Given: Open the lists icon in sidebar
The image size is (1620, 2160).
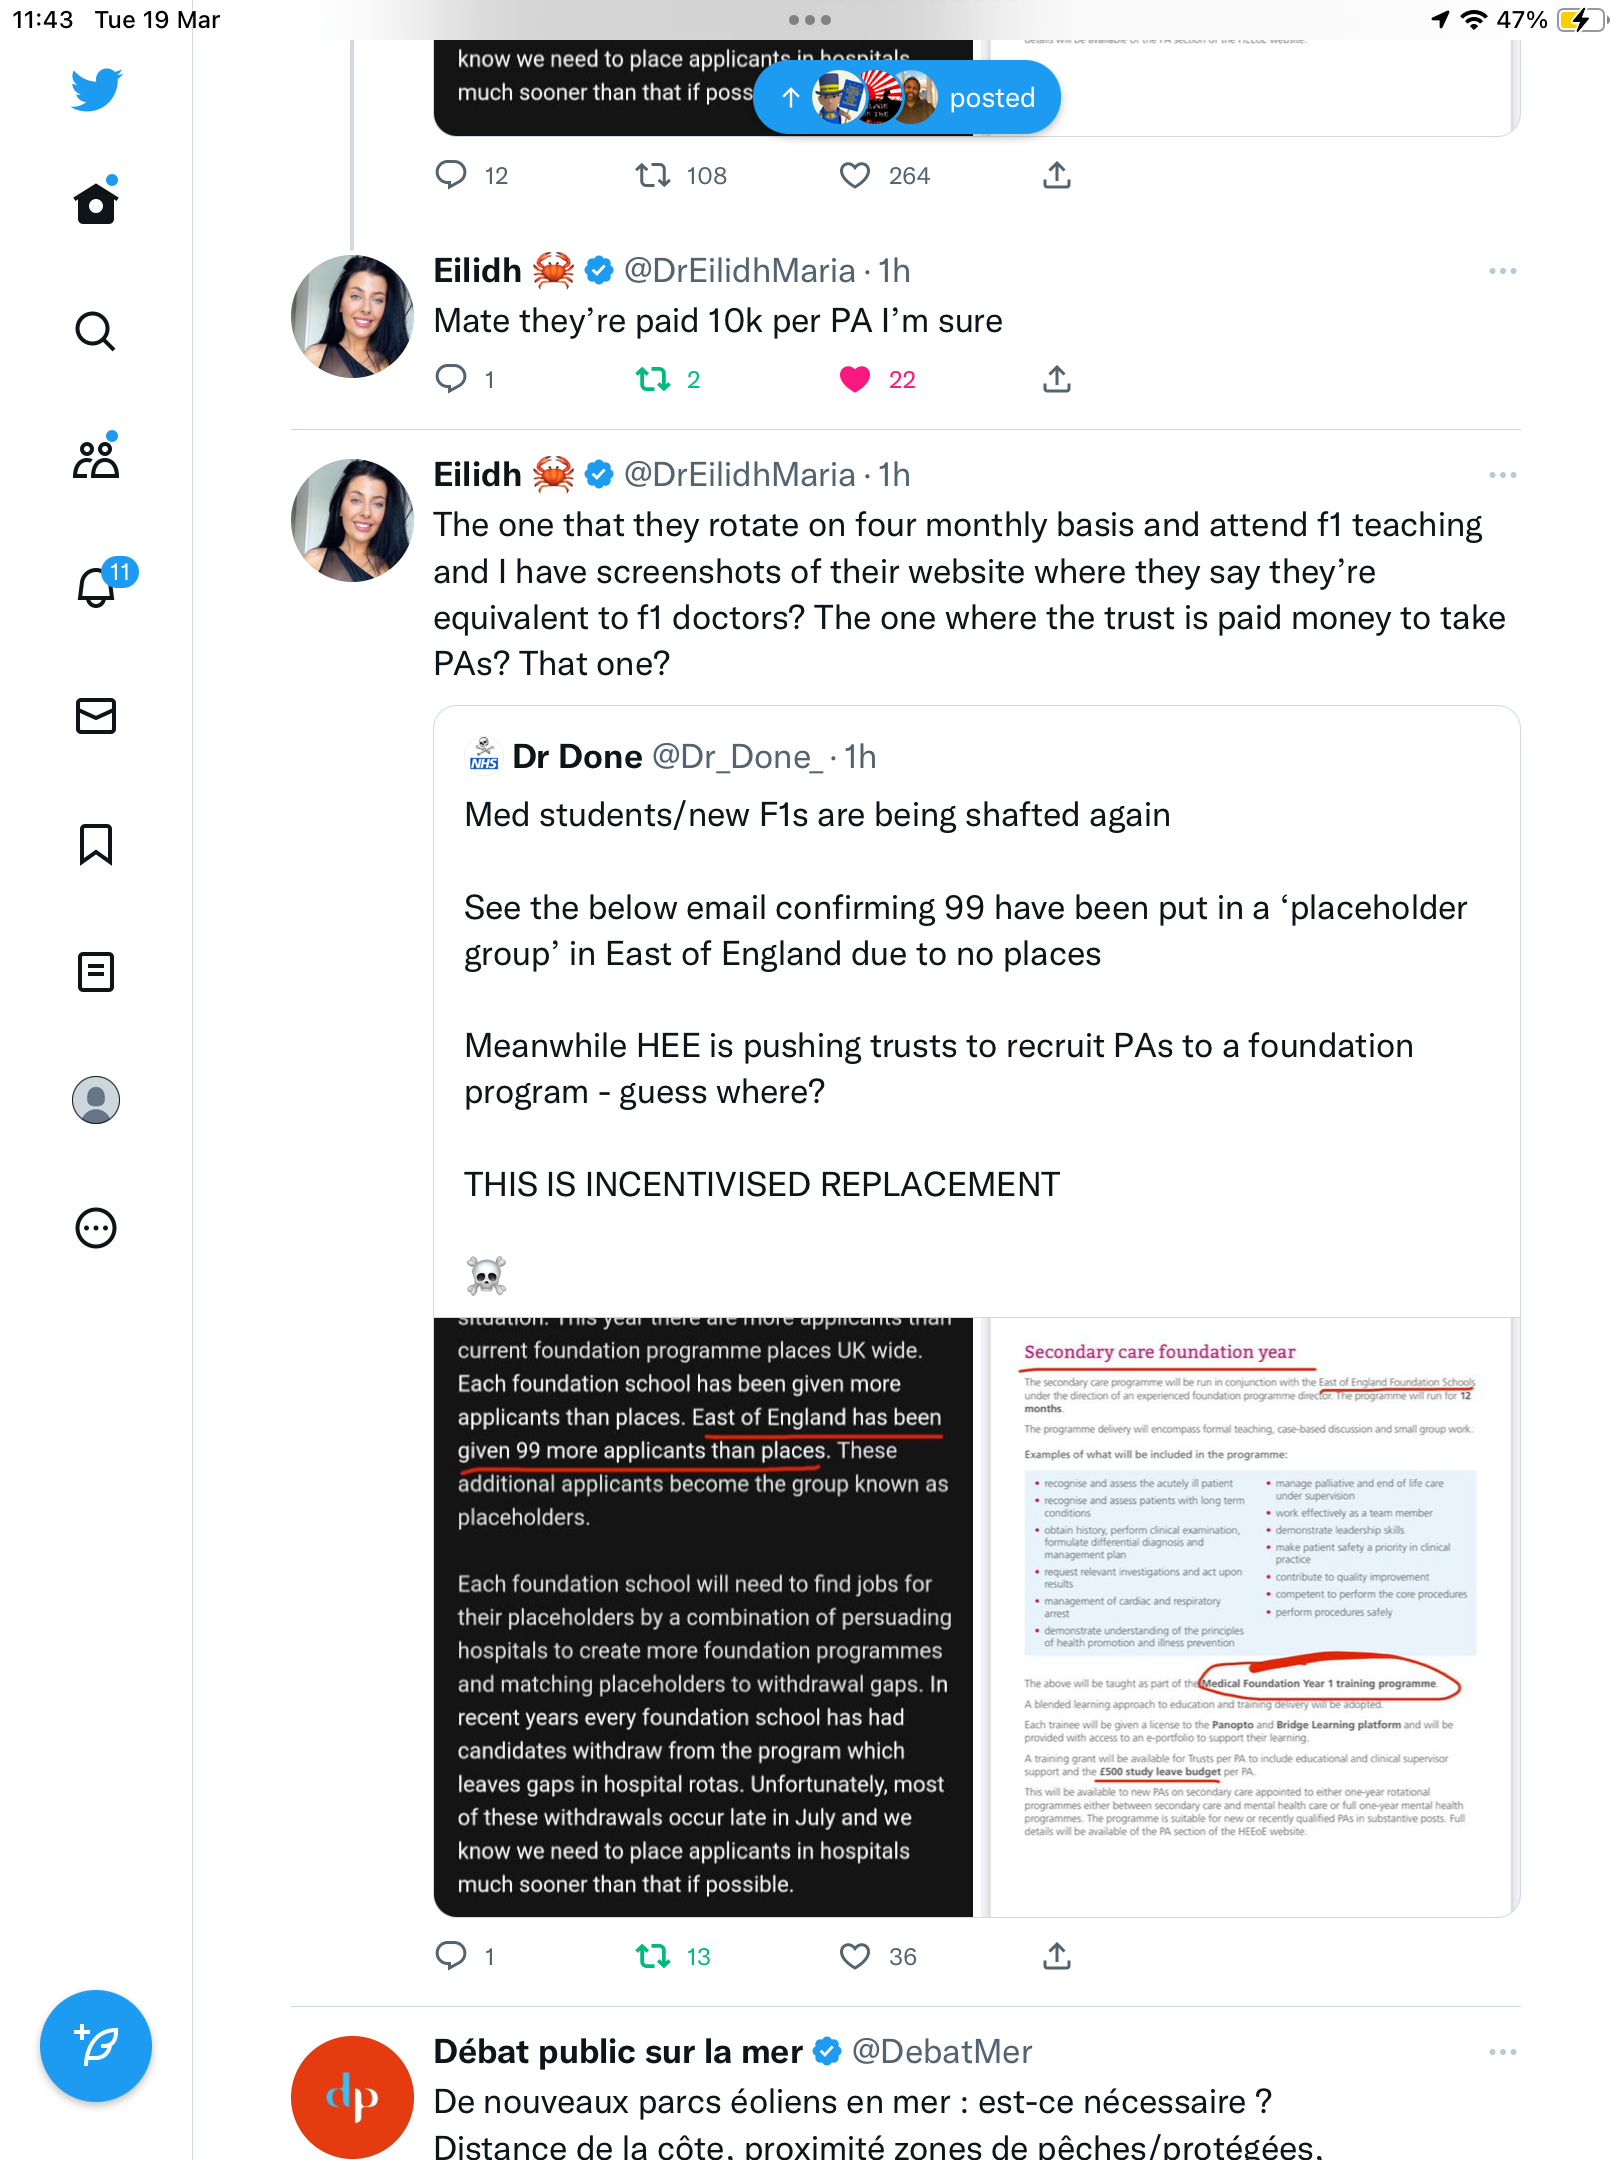Looking at the screenshot, I should (96, 972).
